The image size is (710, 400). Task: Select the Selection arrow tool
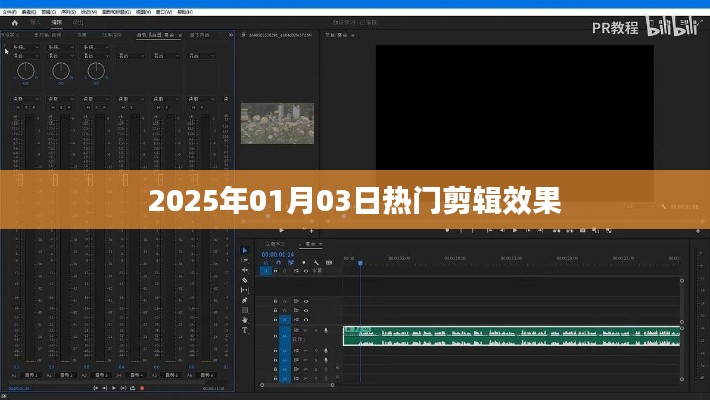coord(245,249)
